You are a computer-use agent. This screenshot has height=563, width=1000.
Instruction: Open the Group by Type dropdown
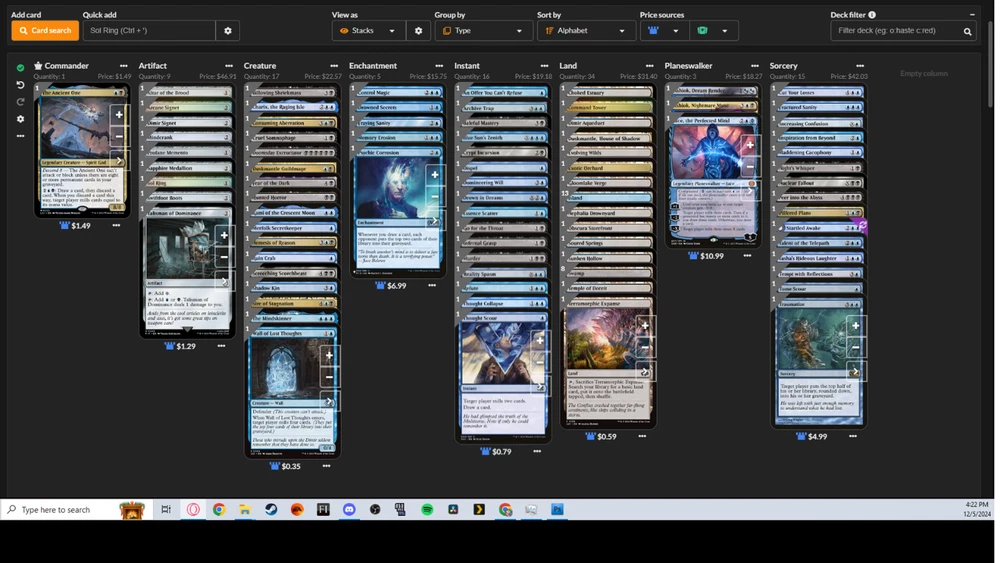pyautogui.click(x=483, y=31)
